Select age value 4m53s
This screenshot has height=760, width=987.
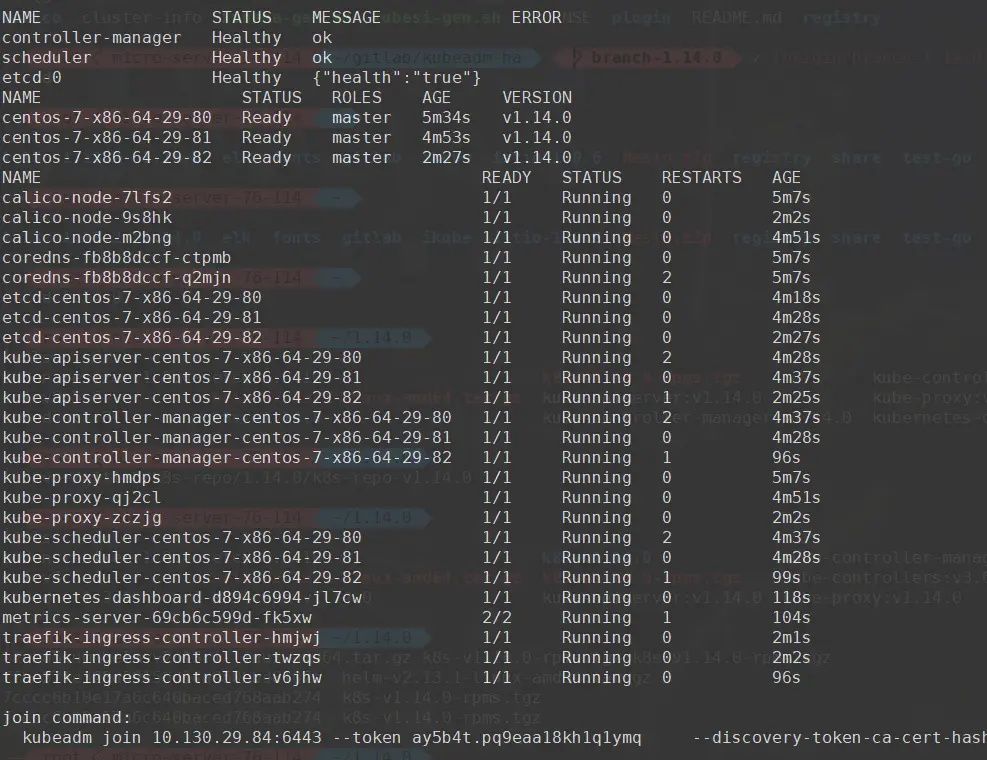click(x=446, y=138)
